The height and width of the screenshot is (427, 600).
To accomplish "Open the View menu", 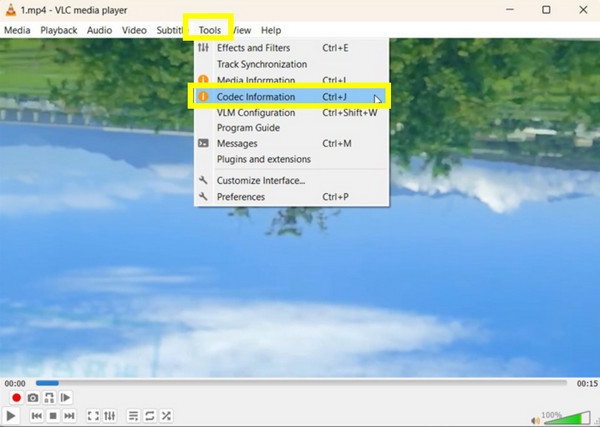I will click(x=242, y=30).
